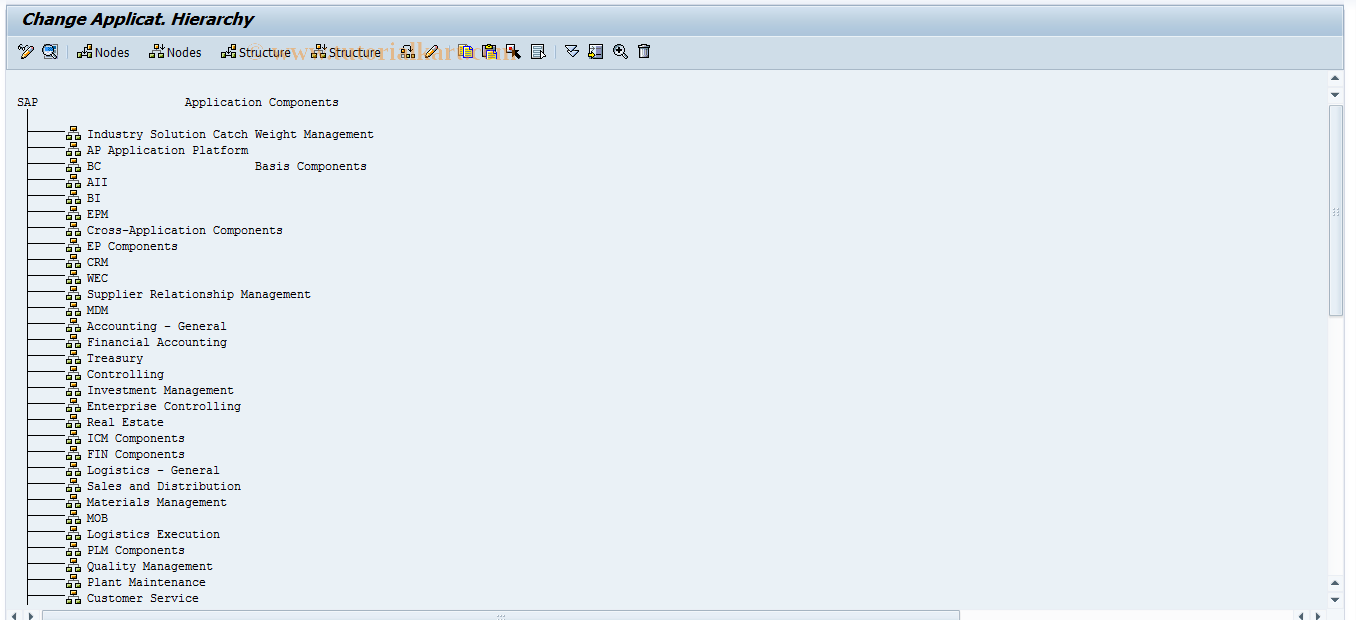Select Materials Management node
The height and width of the screenshot is (620, 1356).
click(157, 502)
